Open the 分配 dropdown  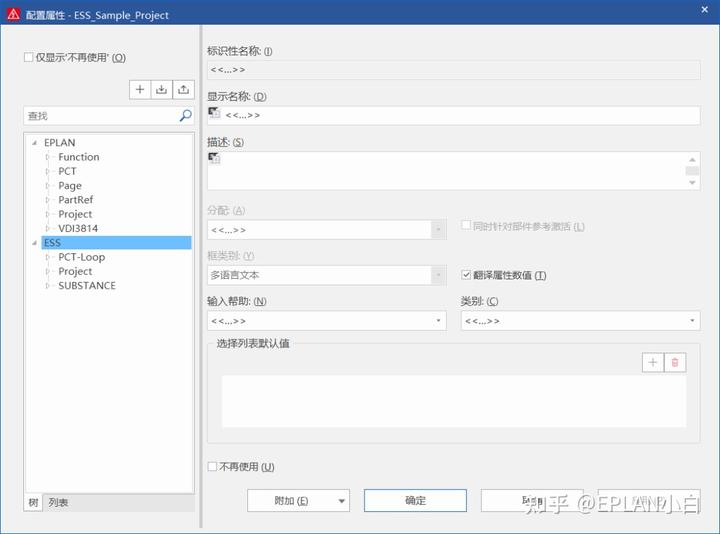(438, 230)
